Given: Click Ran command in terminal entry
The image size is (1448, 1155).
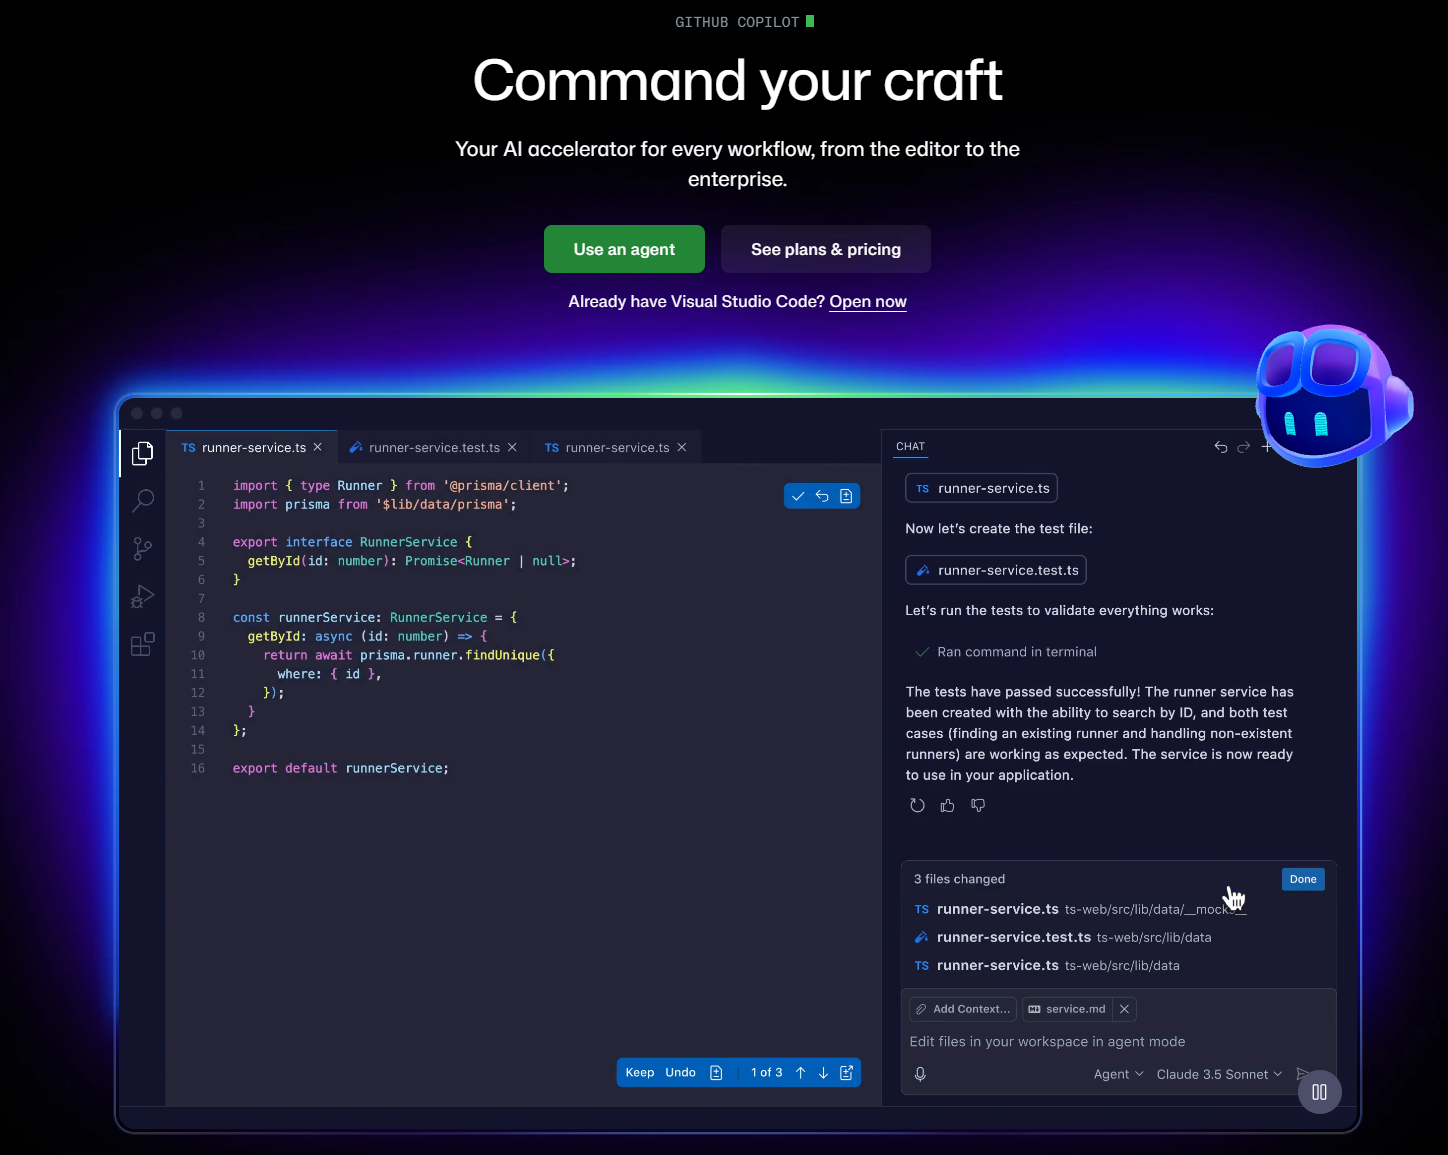Looking at the screenshot, I should click(x=1006, y=652).
